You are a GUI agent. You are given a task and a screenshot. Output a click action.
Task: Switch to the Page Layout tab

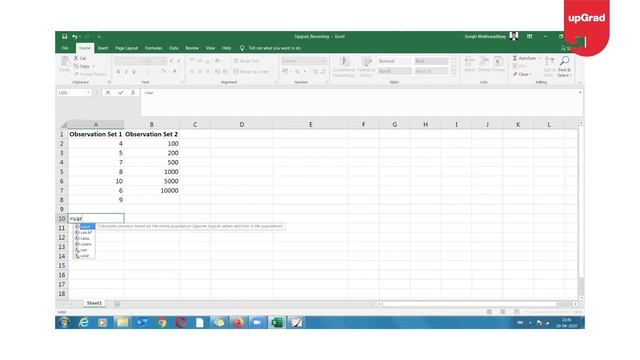pos(127,48)
